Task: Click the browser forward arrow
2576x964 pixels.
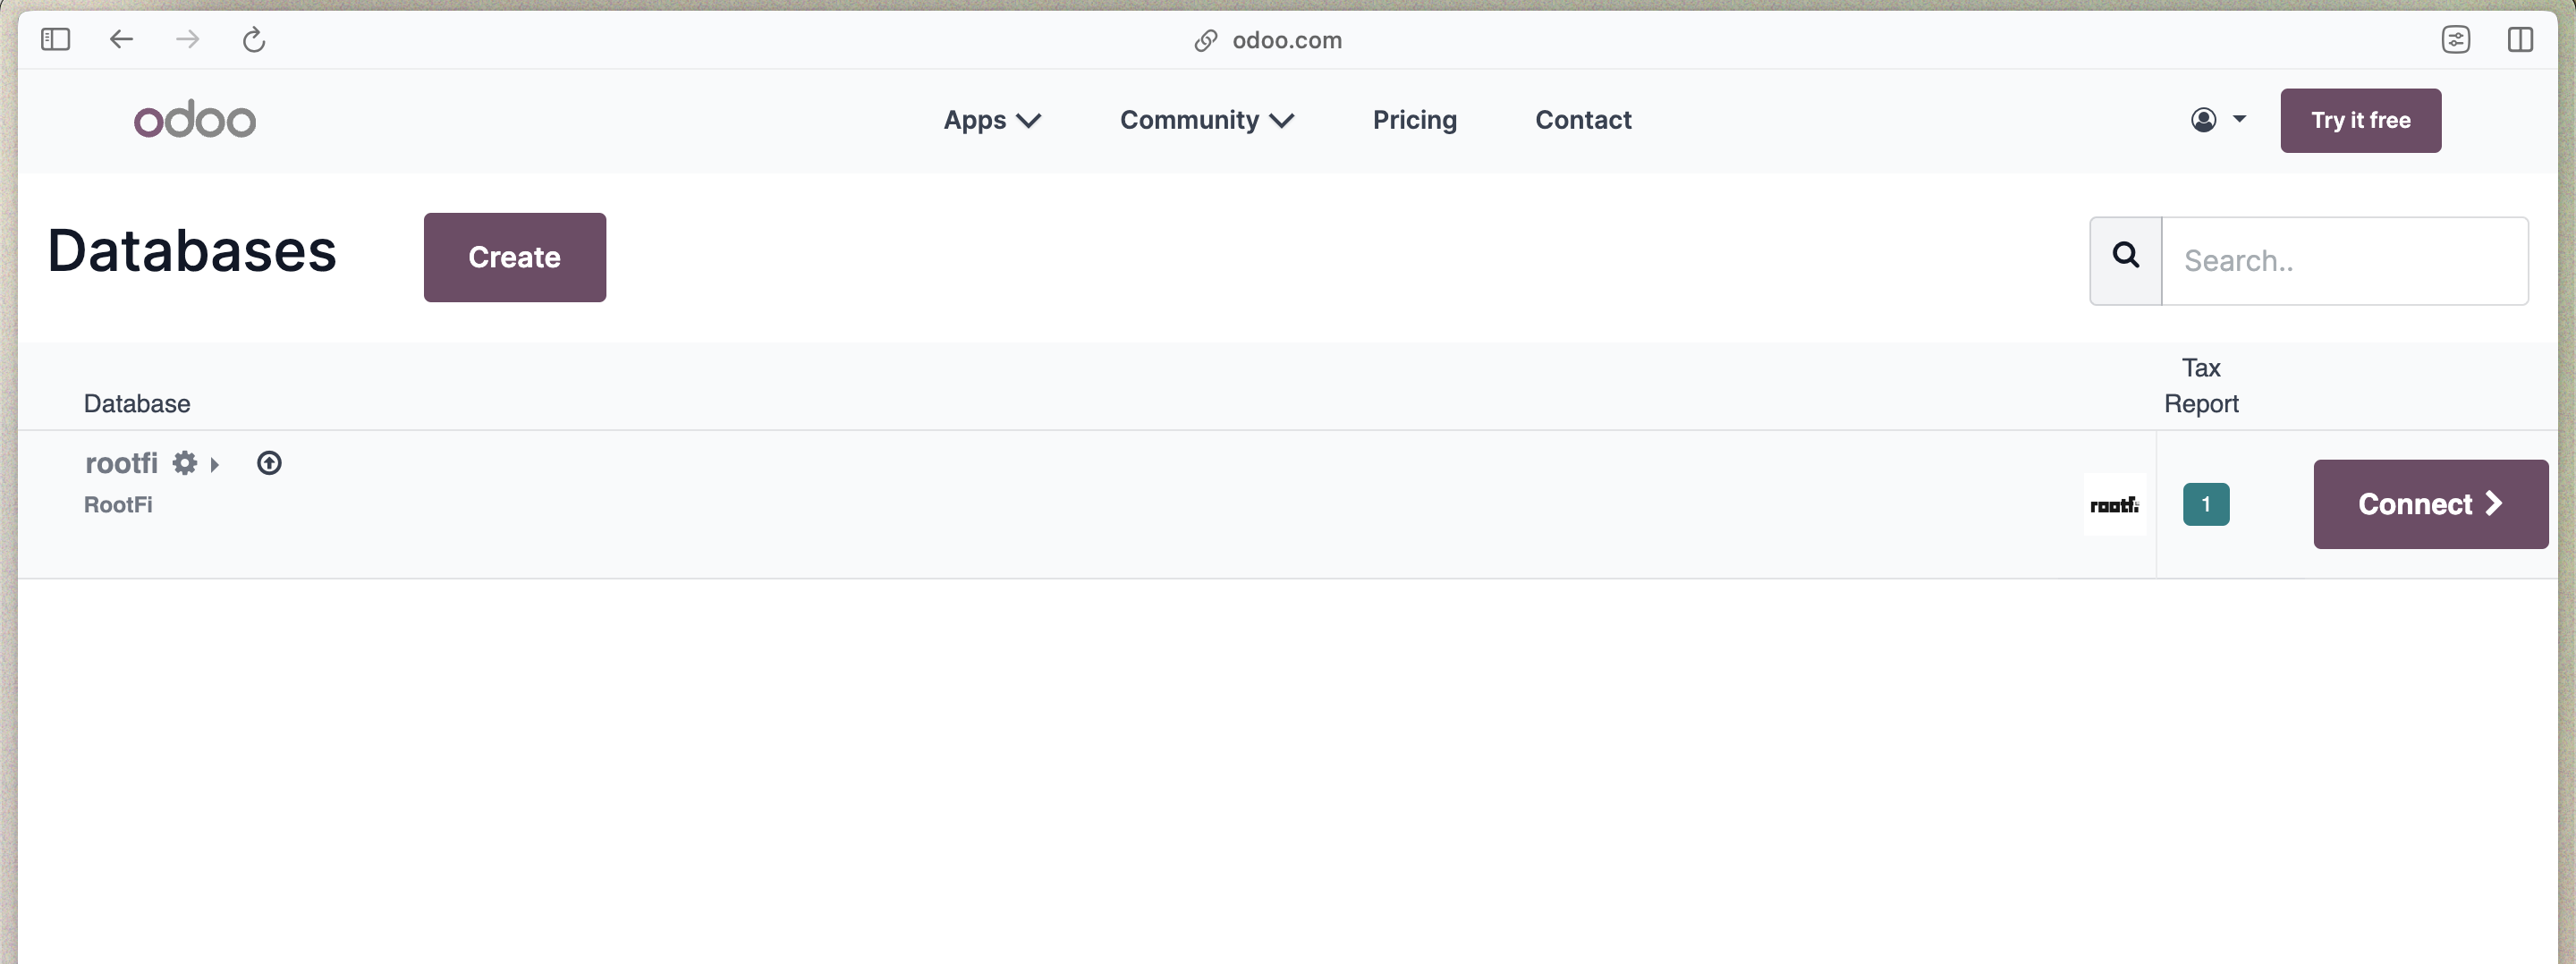Action: click(187, 40)
